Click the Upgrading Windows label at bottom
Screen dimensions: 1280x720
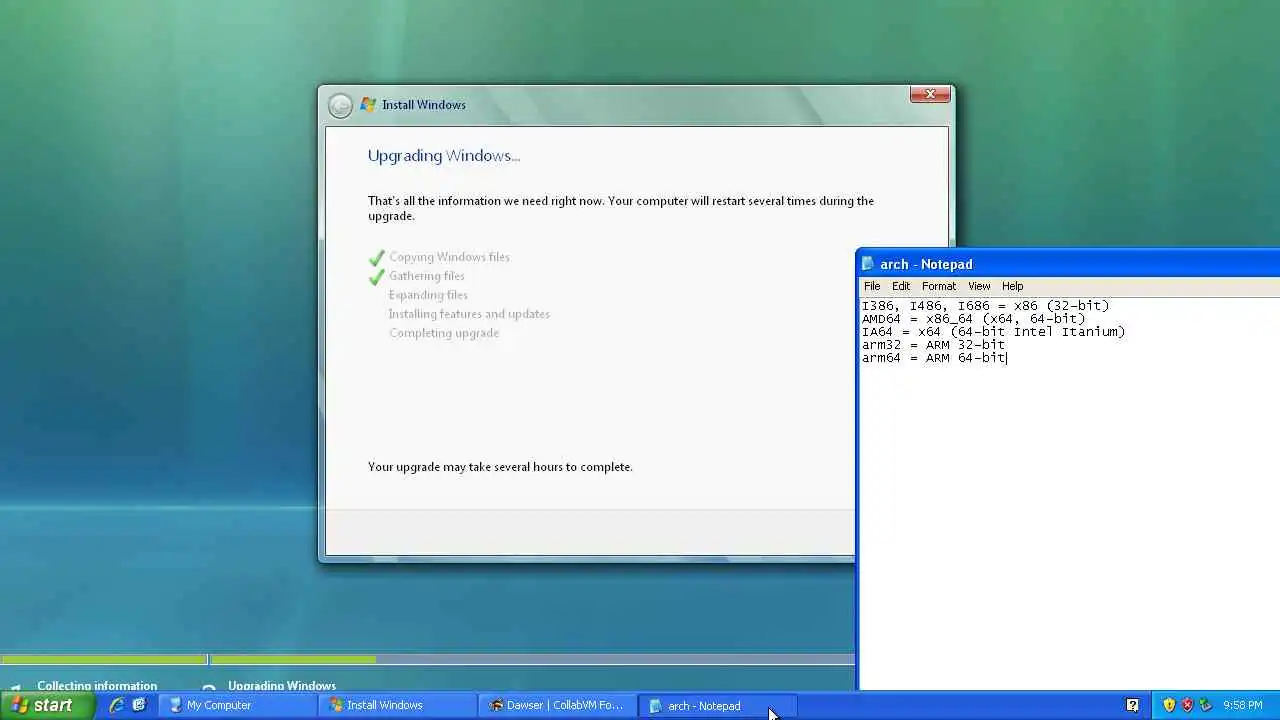[x=282, y=686]
